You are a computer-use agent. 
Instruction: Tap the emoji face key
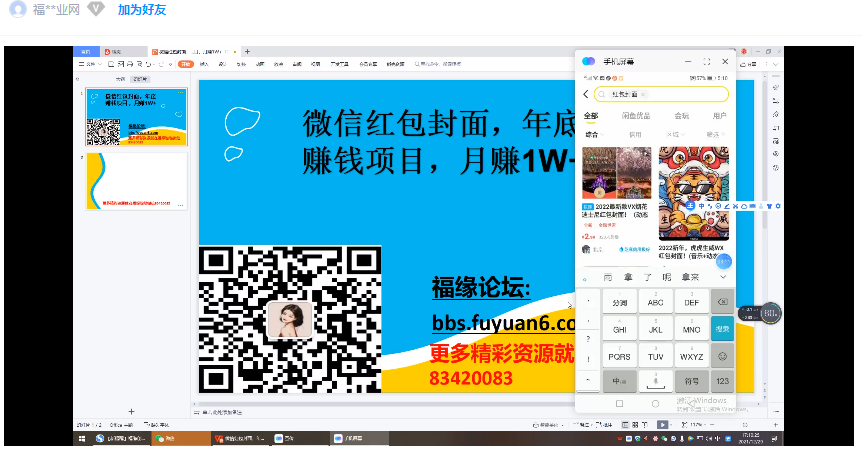click(722, 356)
